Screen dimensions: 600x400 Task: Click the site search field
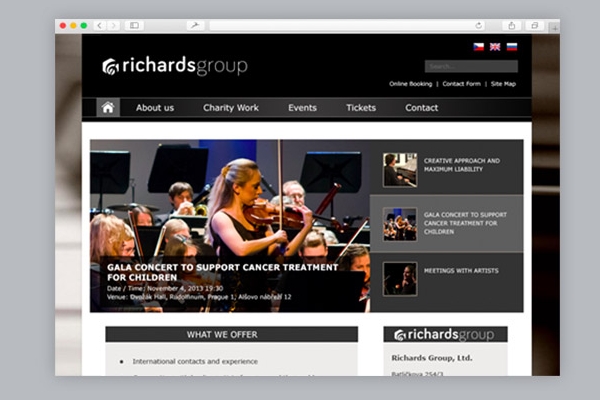[471, 66]
